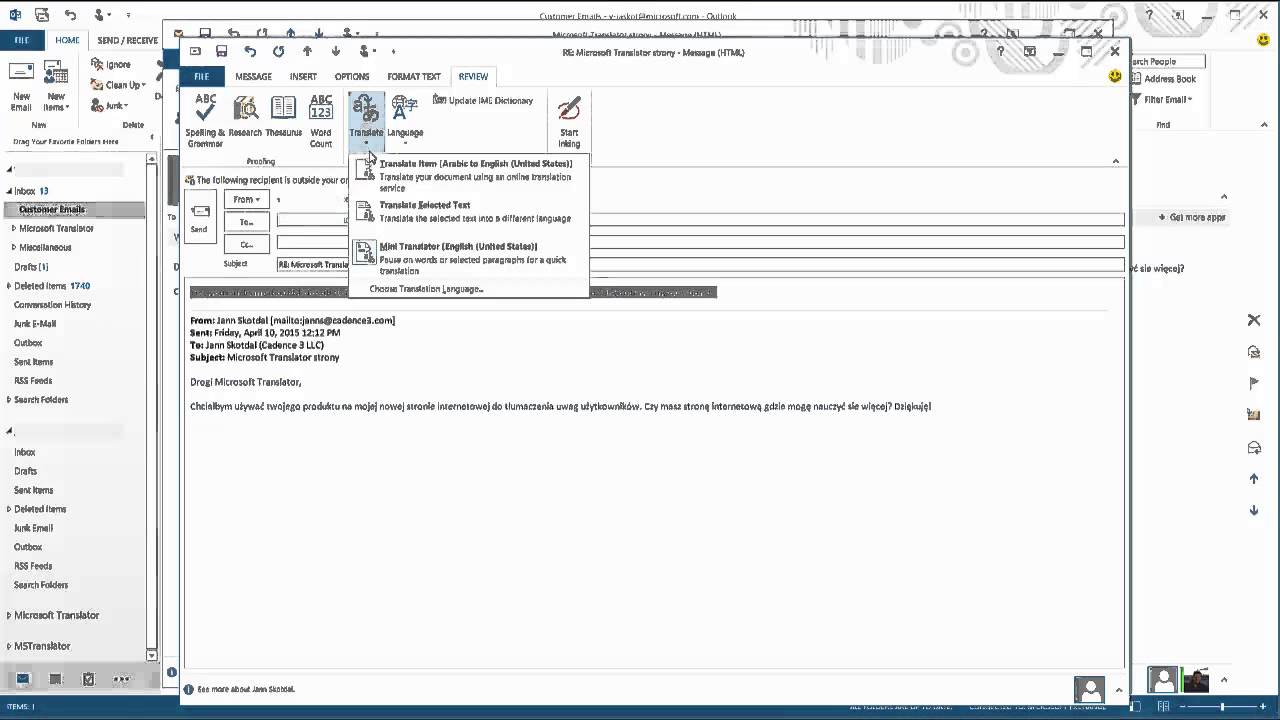Open Outlook main FILE tab
The image size is (1280, 720).
click(22, 40)
